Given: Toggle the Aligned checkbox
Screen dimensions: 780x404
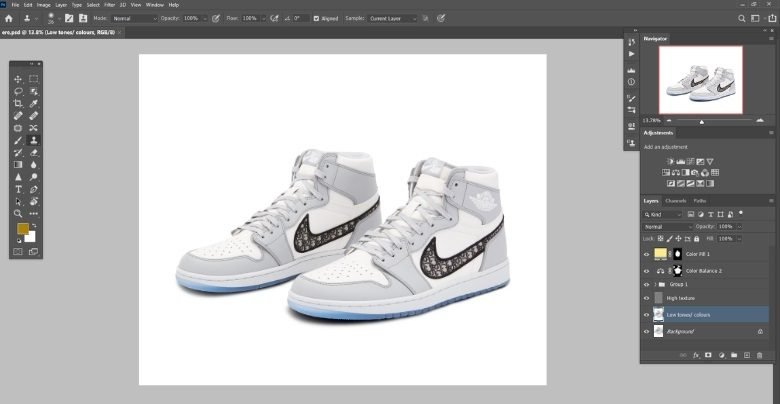Looking at the screenshot, I should point(316,18).
